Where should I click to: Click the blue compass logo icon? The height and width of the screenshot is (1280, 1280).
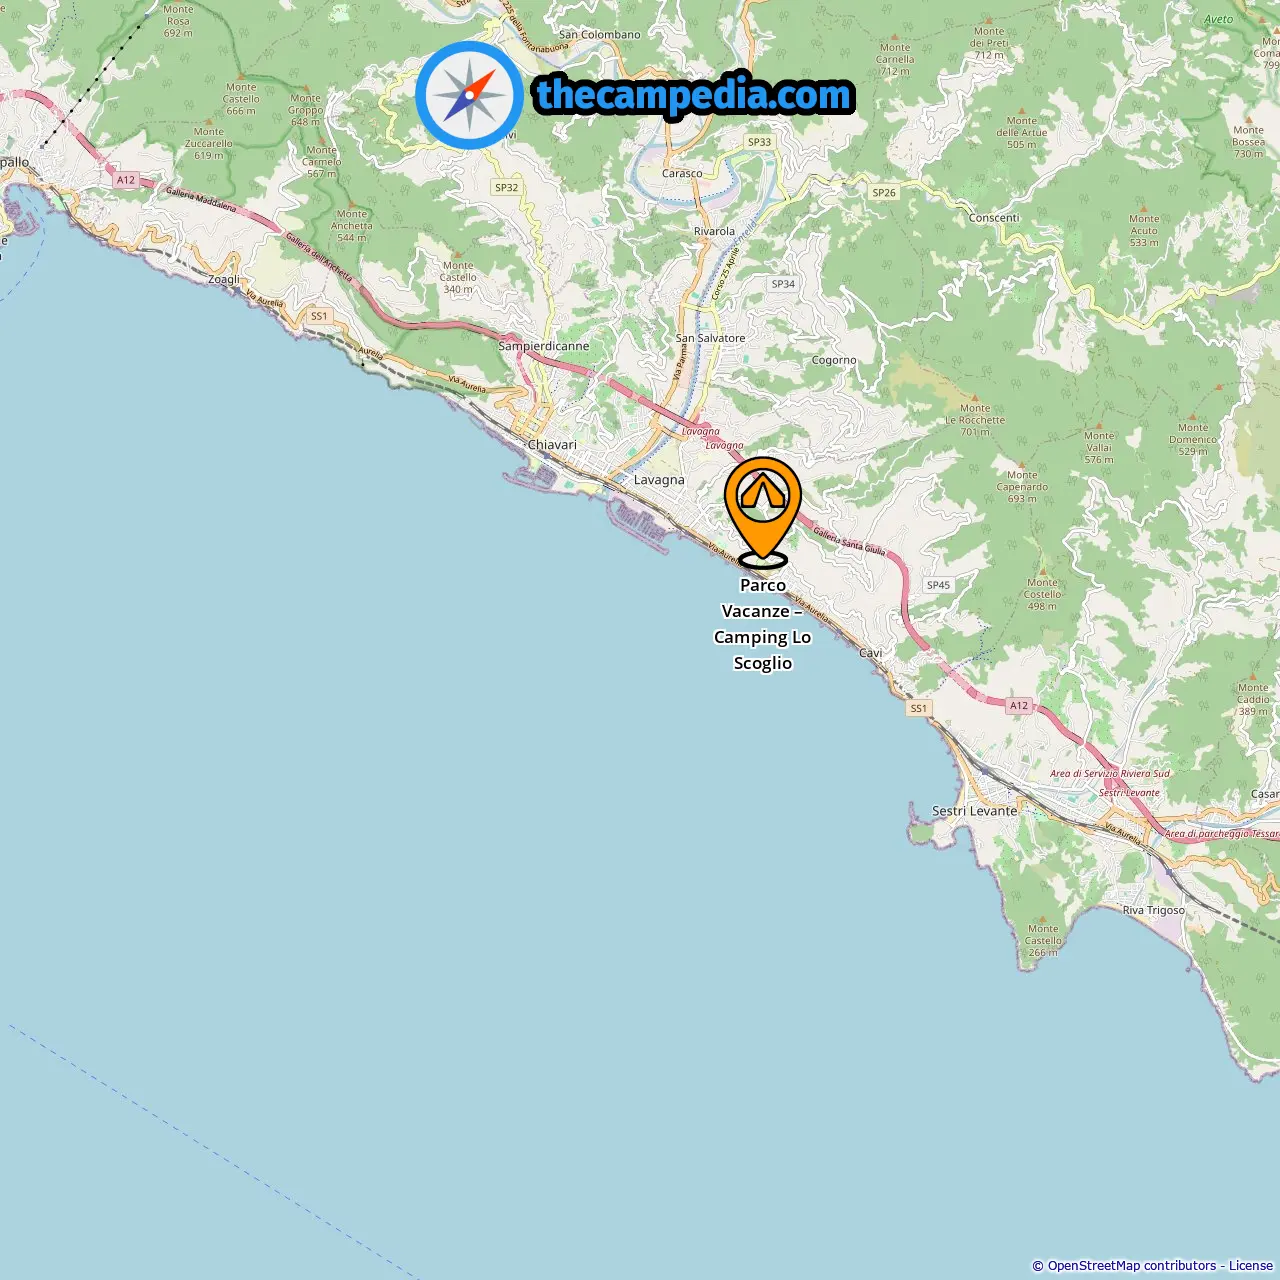point(469,95)
